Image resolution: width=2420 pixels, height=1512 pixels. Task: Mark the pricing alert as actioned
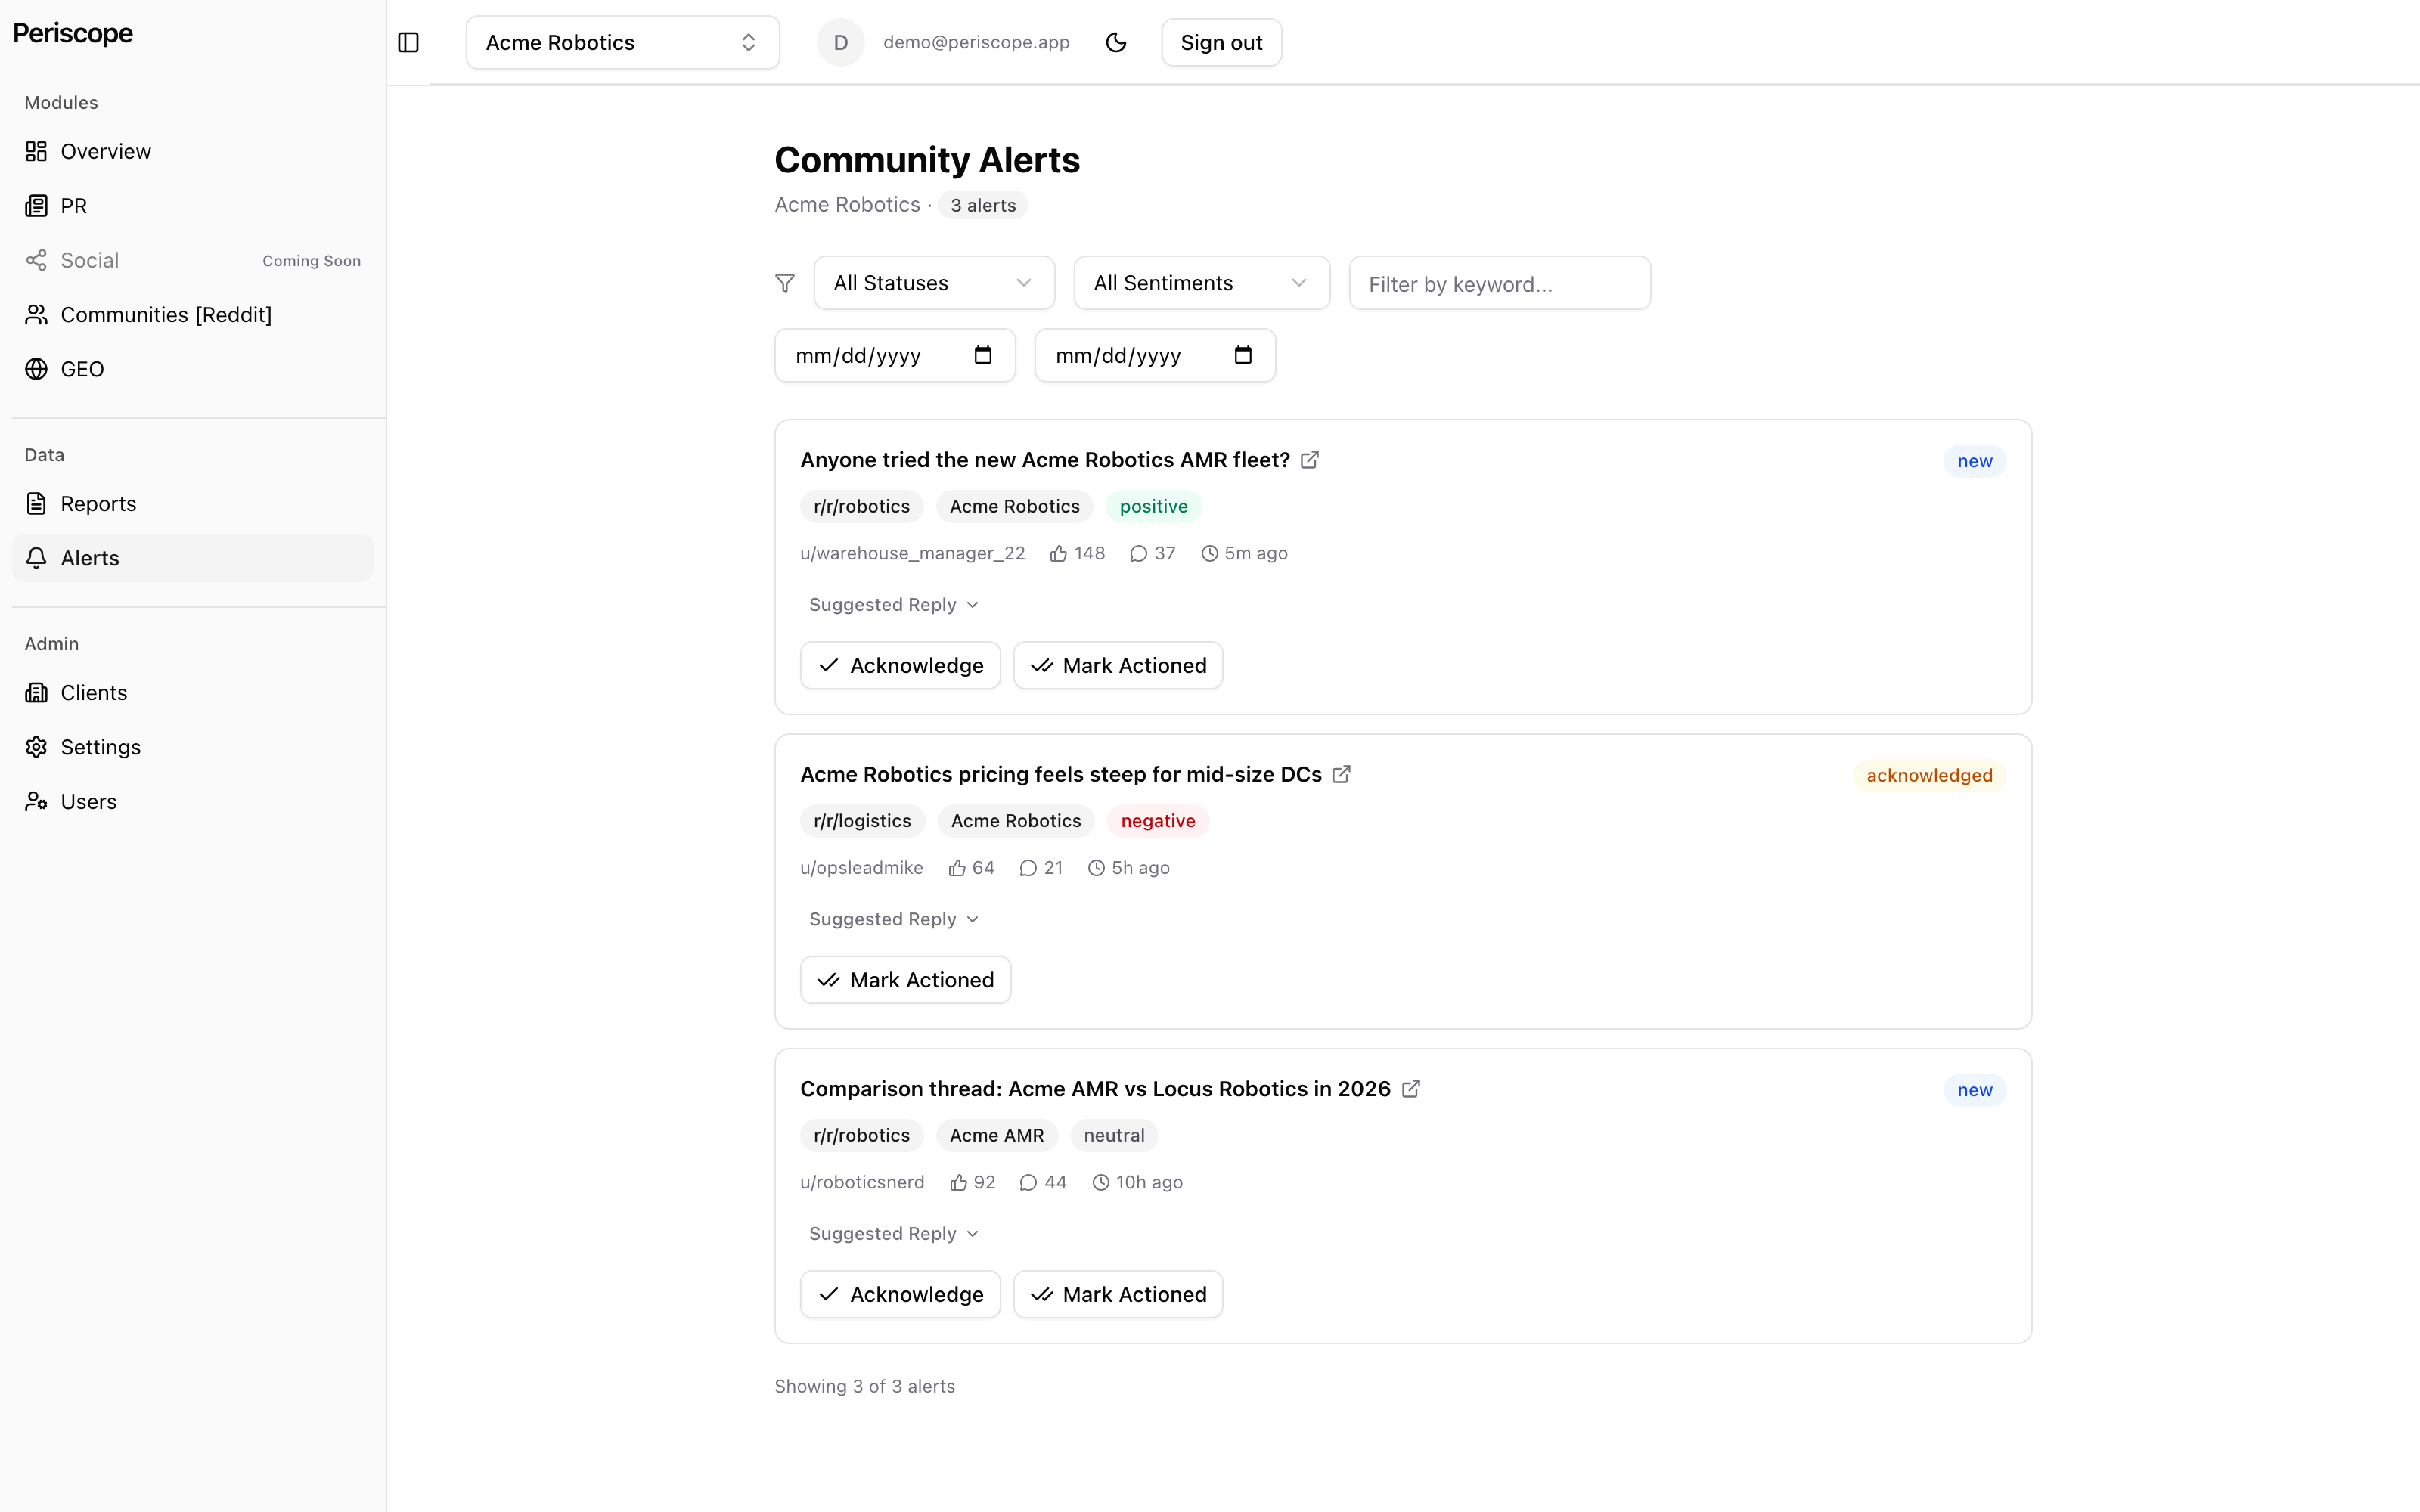[905, 980]
